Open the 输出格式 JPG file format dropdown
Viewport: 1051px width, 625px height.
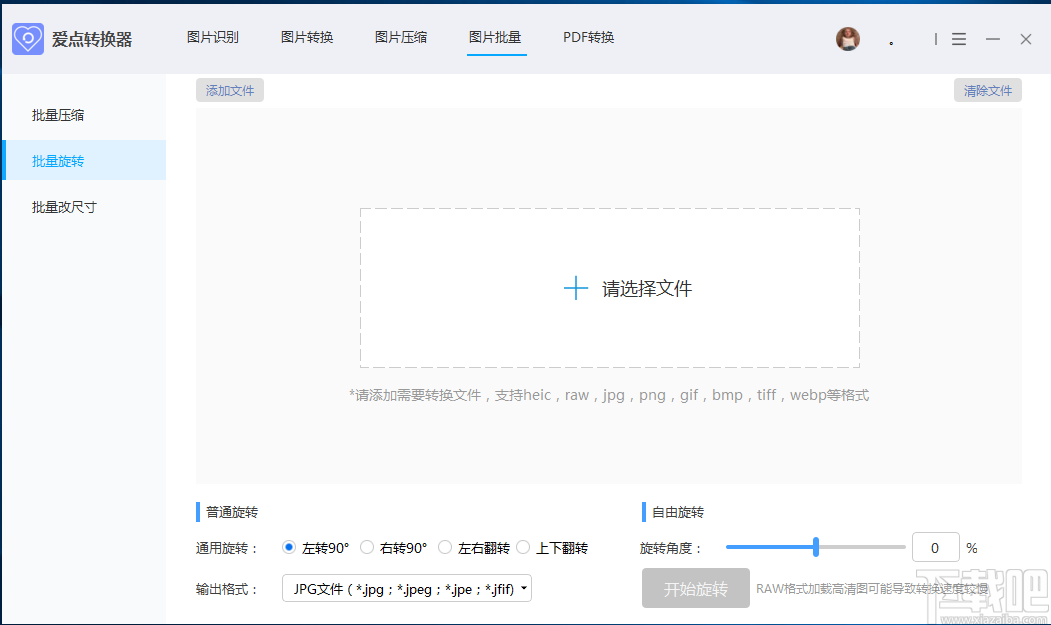[x=405, y=588]
